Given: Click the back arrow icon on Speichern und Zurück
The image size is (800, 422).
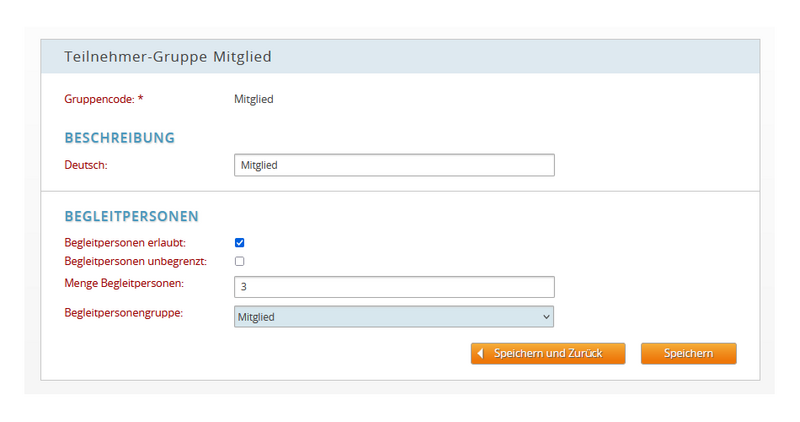Looking at the screenshot, I should tap(480, 353).
